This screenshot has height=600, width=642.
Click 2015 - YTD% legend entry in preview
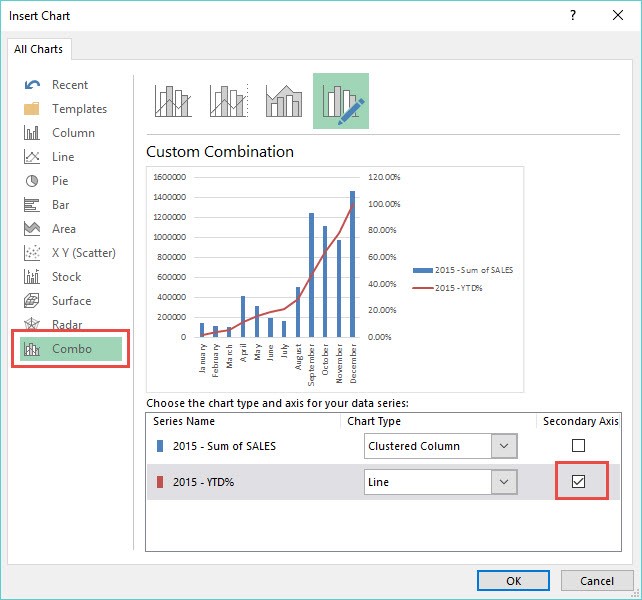point(448,288)
